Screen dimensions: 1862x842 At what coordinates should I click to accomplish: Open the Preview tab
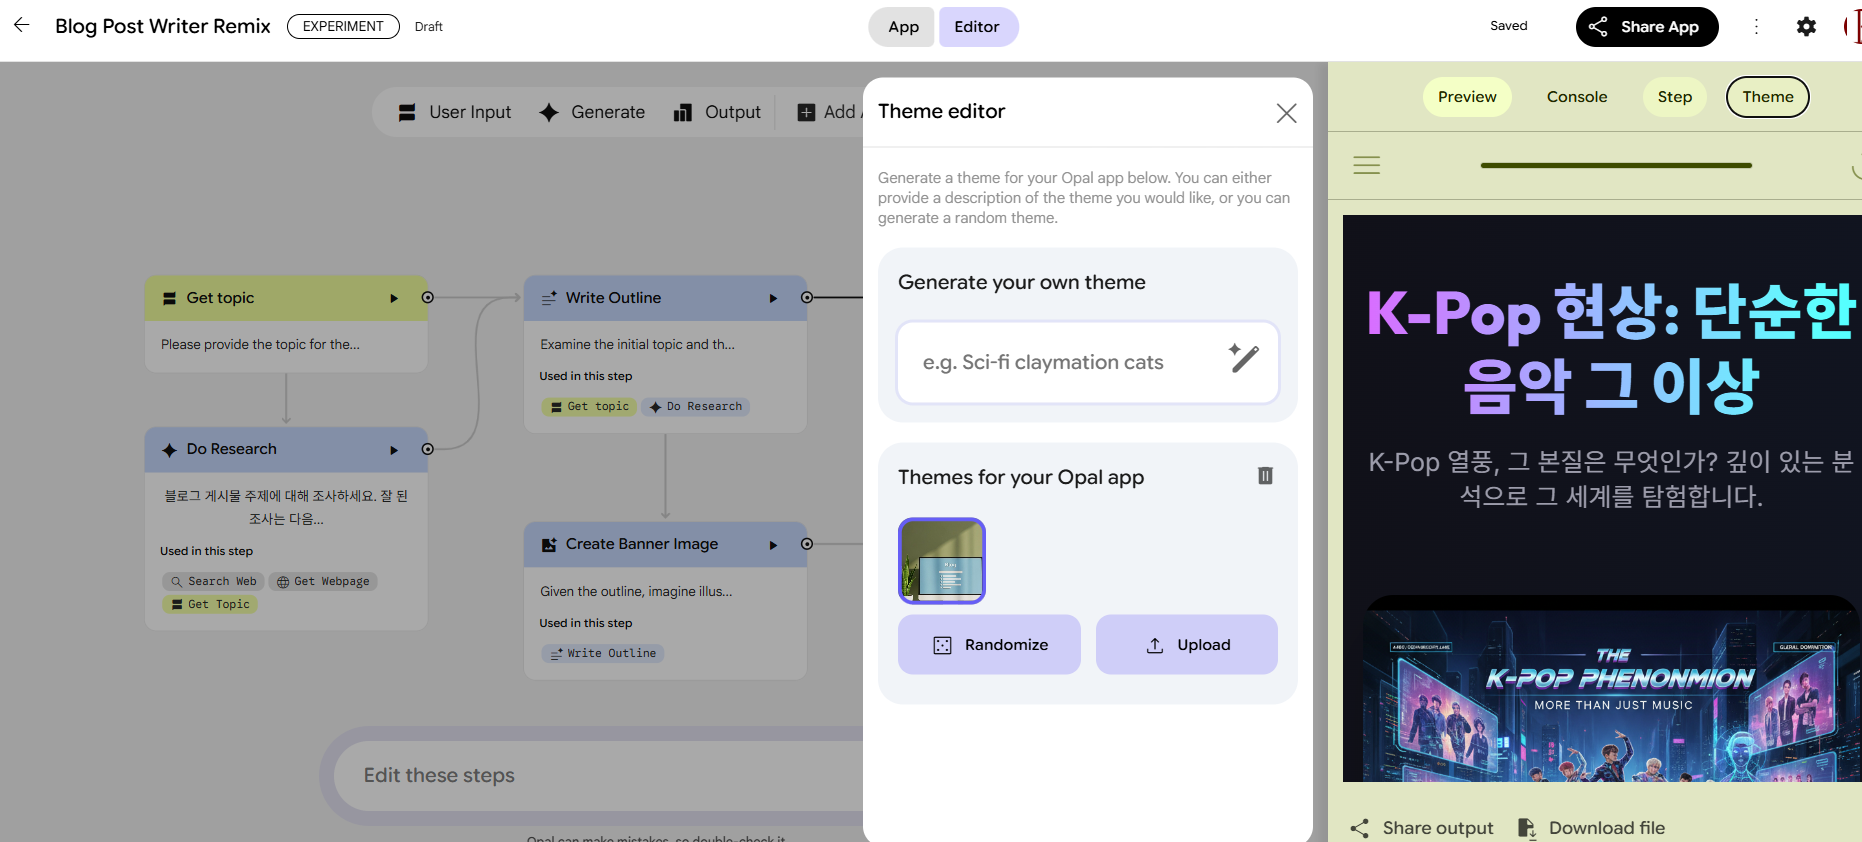pos(1467,97)
